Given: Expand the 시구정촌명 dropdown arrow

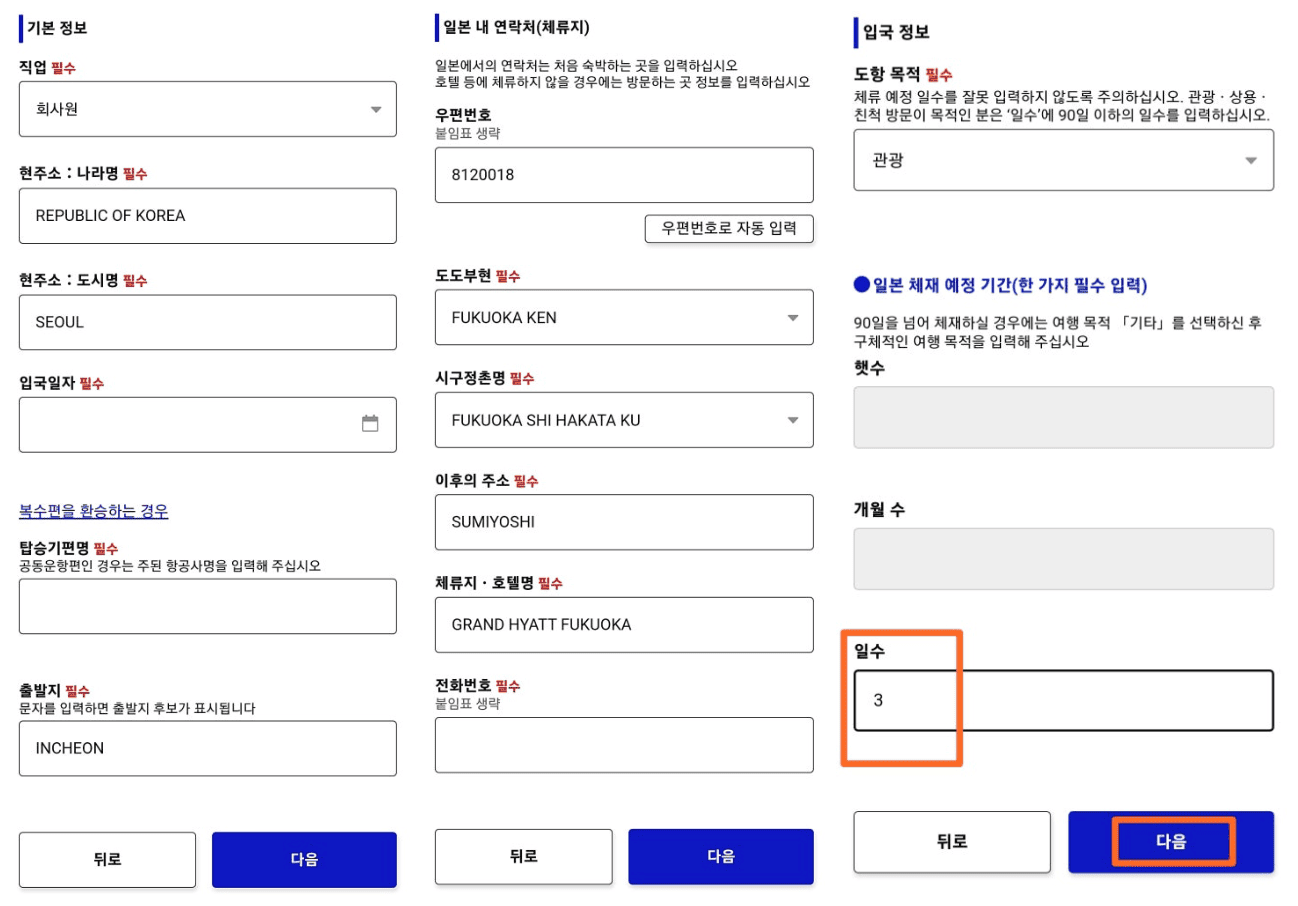Looking at the screenshot, I should tap(793, 420).
